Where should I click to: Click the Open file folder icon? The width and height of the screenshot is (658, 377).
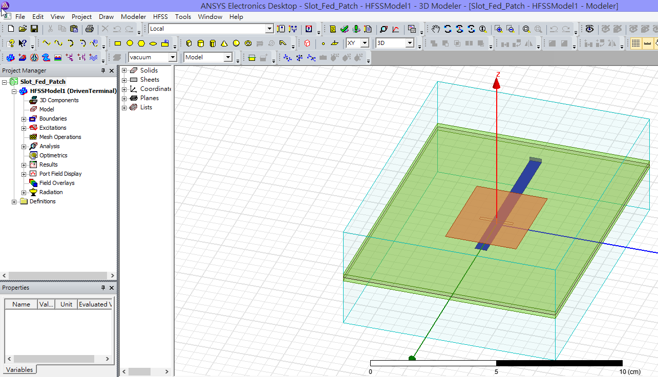(x=23, y=29)
